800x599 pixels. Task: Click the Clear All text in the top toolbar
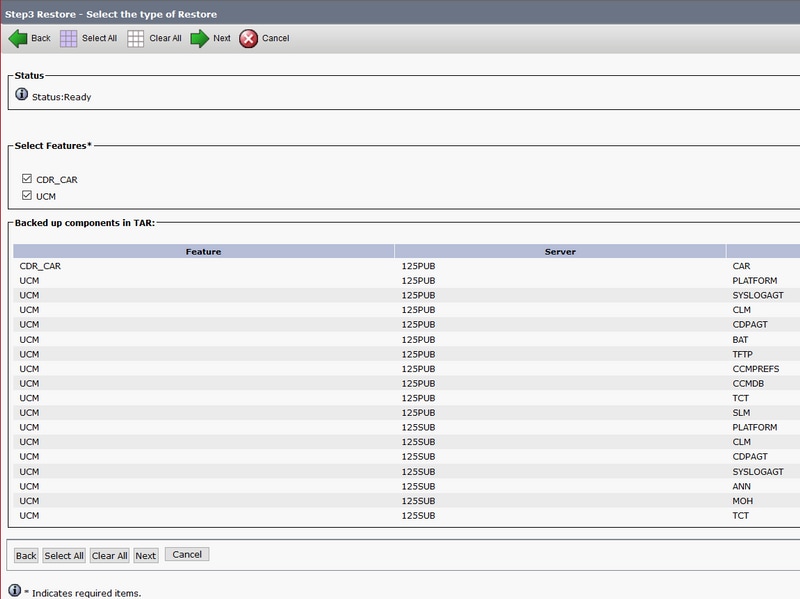click(165, 38)
